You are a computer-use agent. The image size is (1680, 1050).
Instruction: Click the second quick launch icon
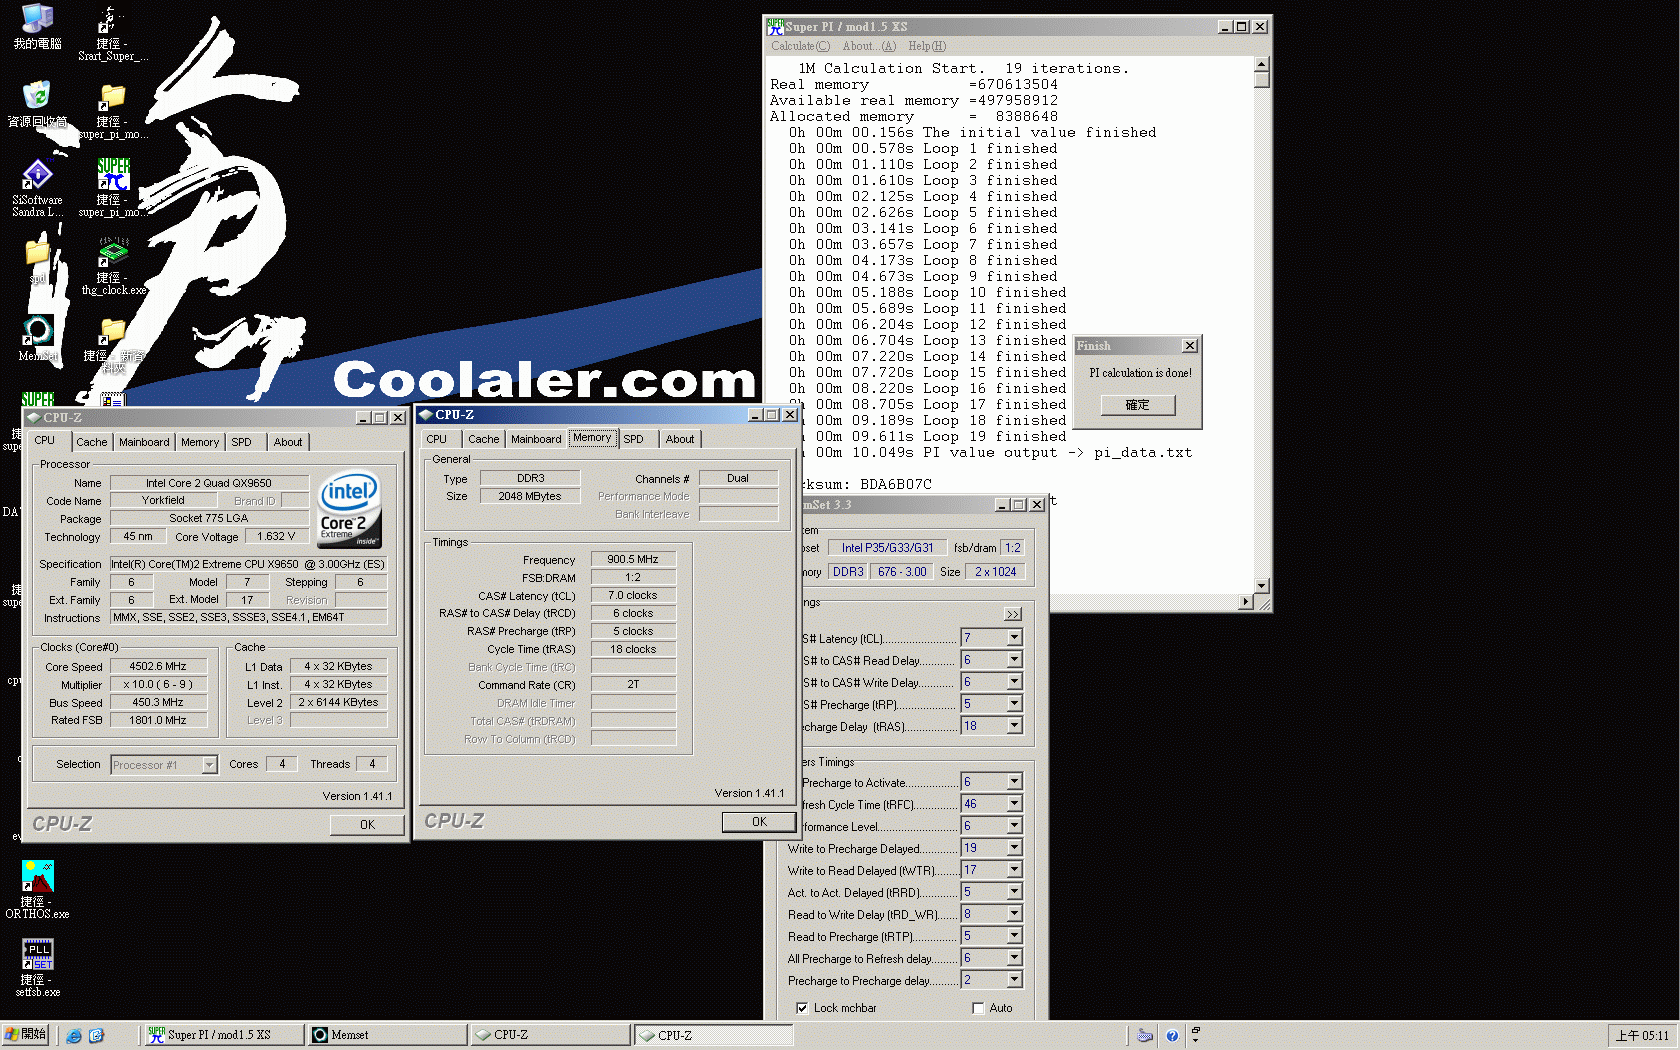click(x=96, y=1035)
